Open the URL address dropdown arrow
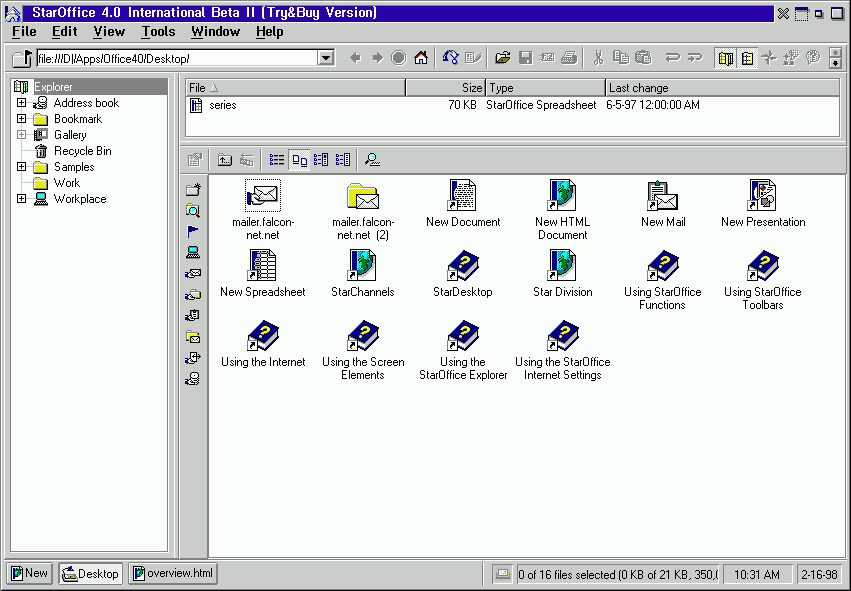Viewport: 851px width, 591px height. point(326,58)
